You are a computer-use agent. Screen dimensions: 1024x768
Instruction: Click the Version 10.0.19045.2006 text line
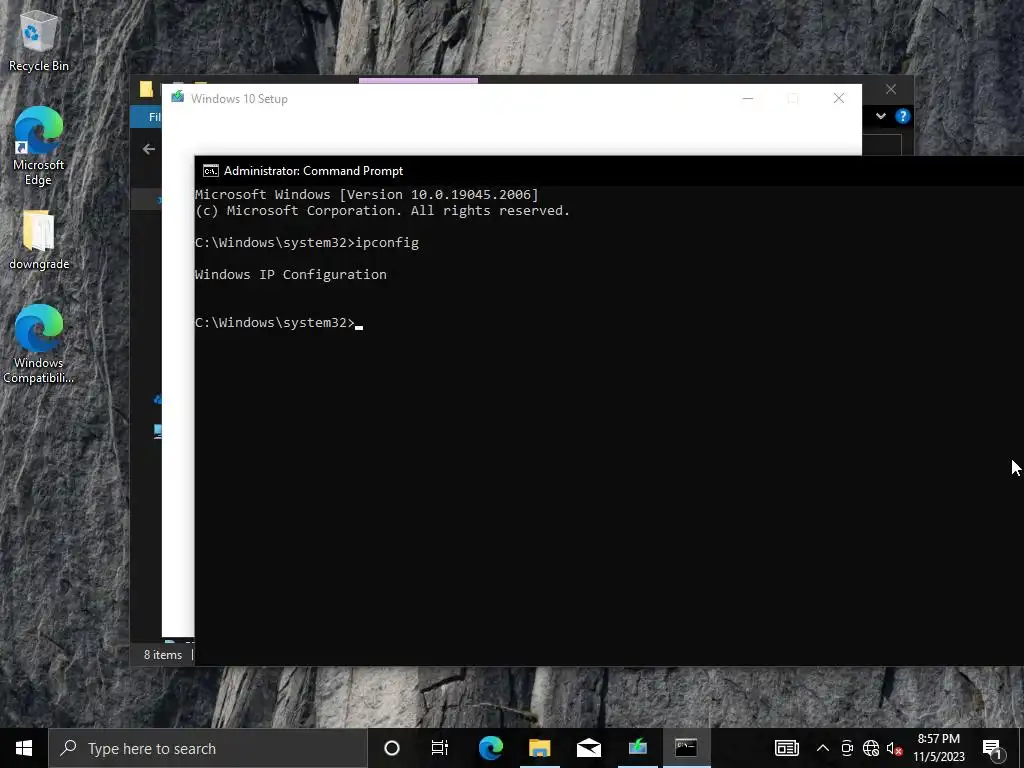coord(367,195)
